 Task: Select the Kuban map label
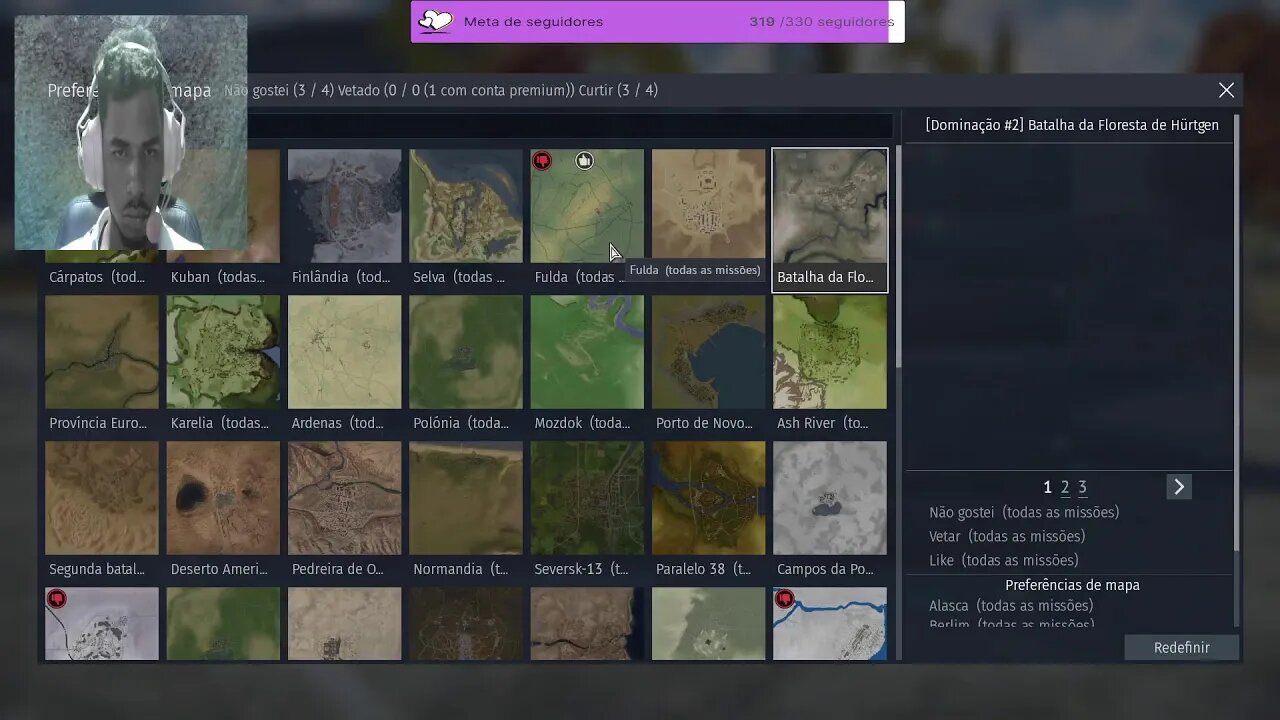tap(218, 277)
